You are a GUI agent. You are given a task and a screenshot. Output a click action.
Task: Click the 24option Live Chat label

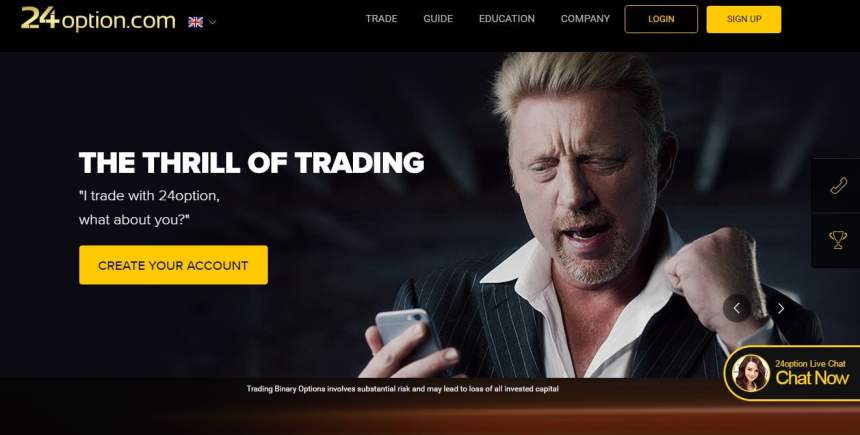click(810, 363)
